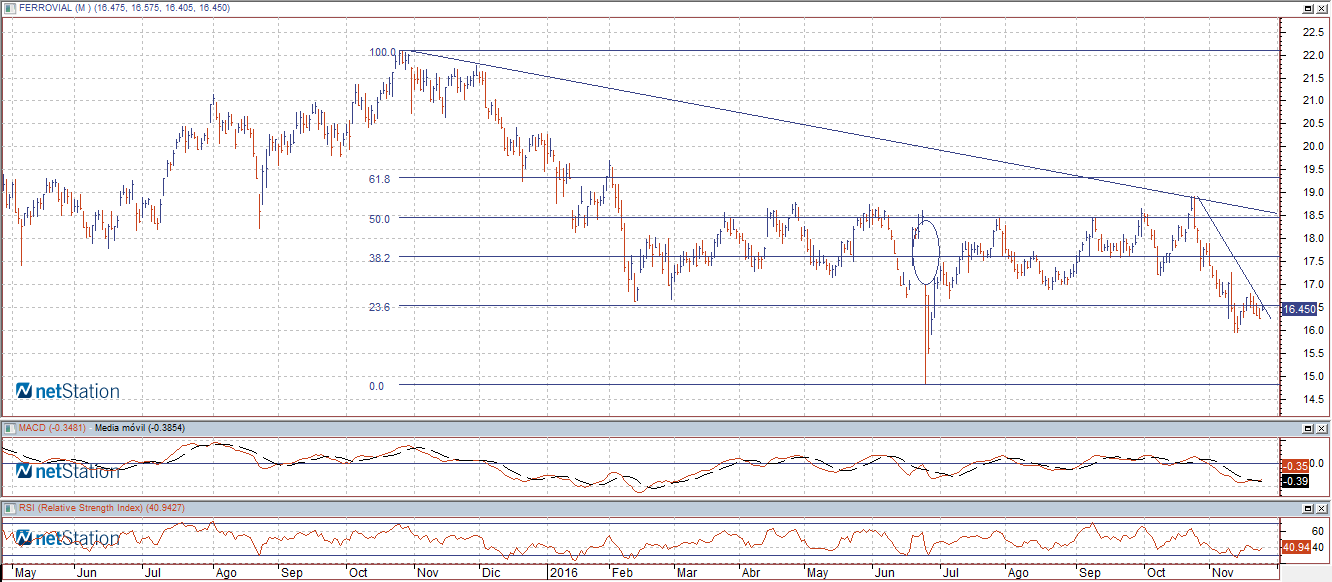Viewport: 1332px width, 582px height.
Task: Click the 2016 label on the time axis
Action: pyautogui.click(x=562, y=574)
